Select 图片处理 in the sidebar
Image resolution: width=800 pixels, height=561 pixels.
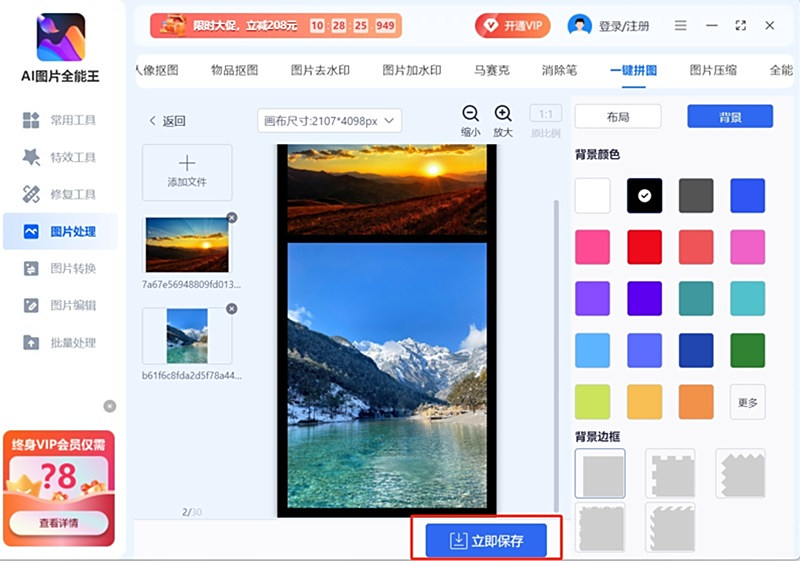[60, 232]
